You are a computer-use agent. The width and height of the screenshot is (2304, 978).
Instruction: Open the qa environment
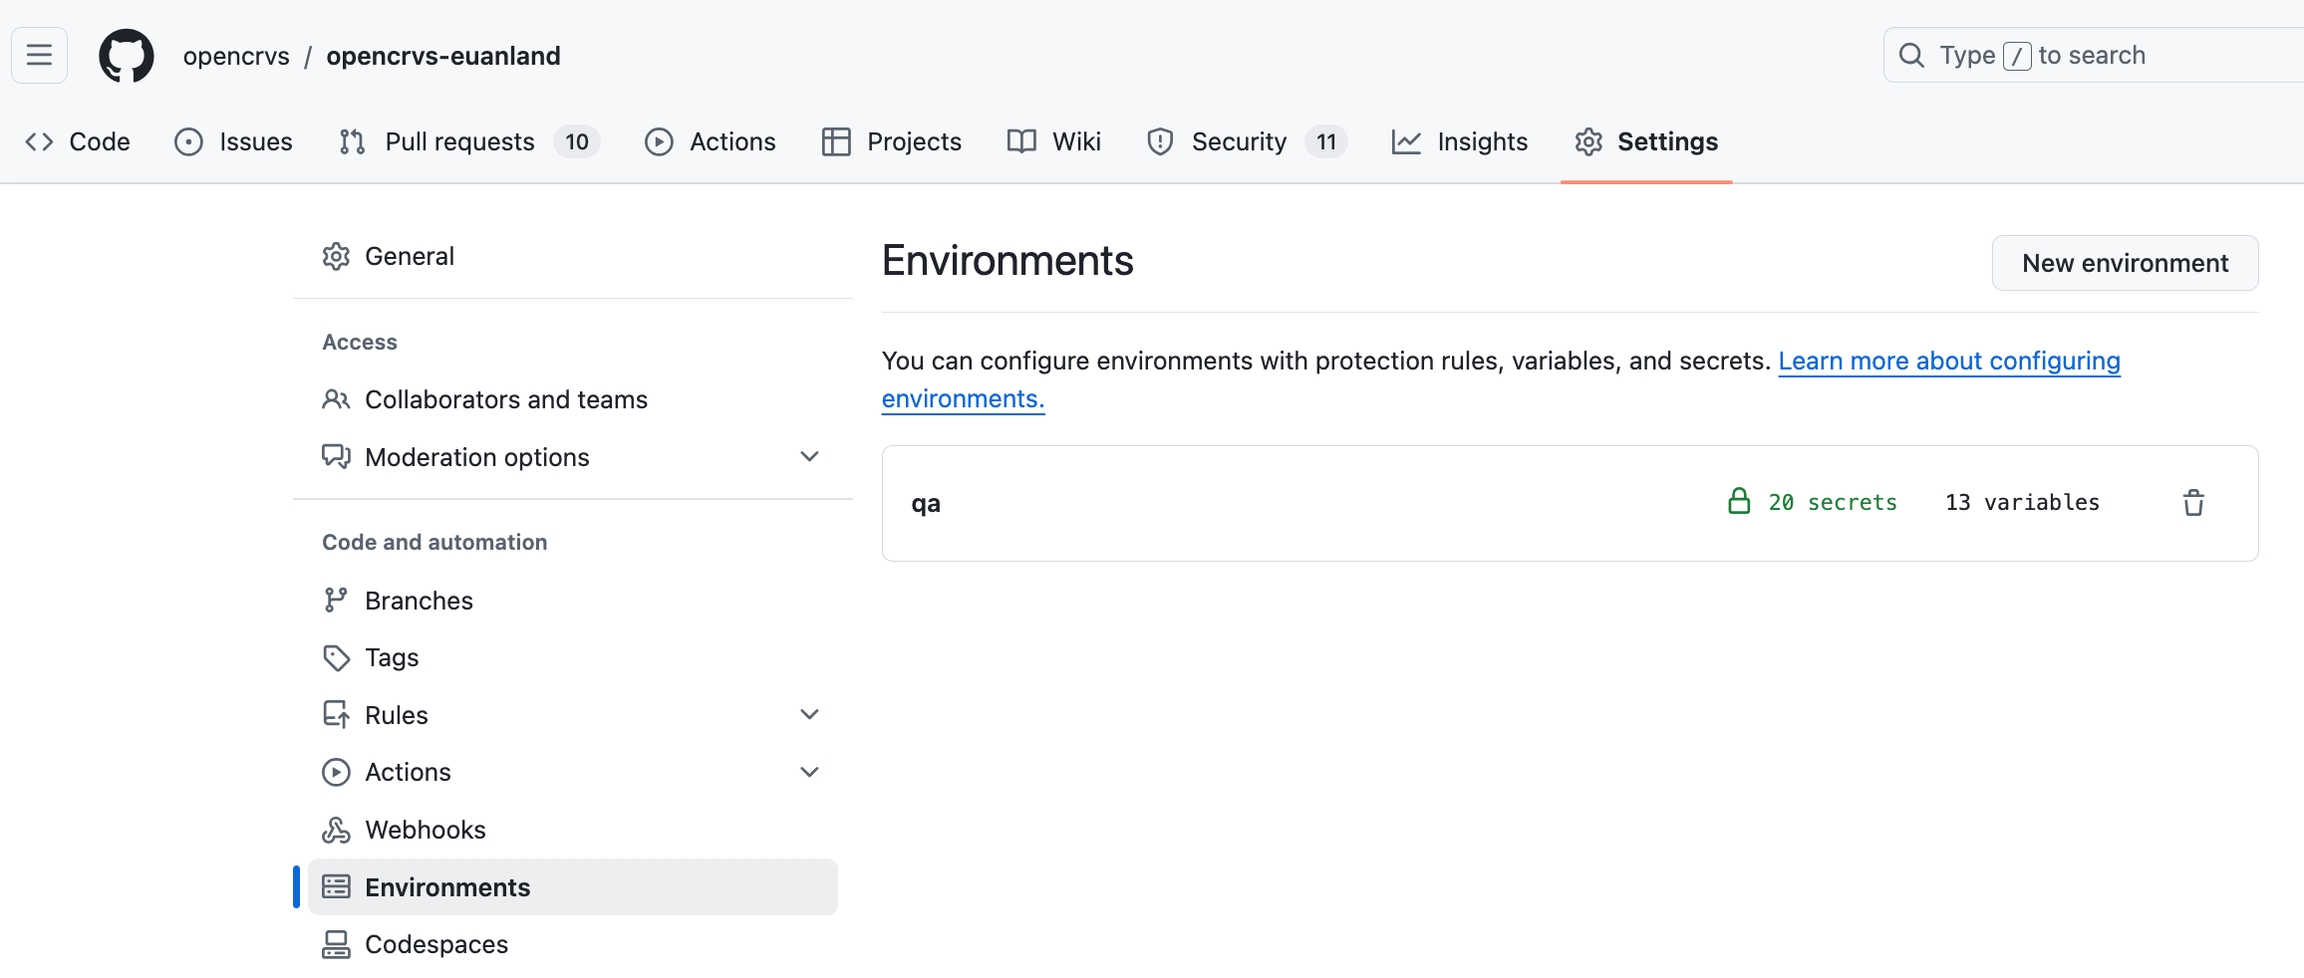926,503
